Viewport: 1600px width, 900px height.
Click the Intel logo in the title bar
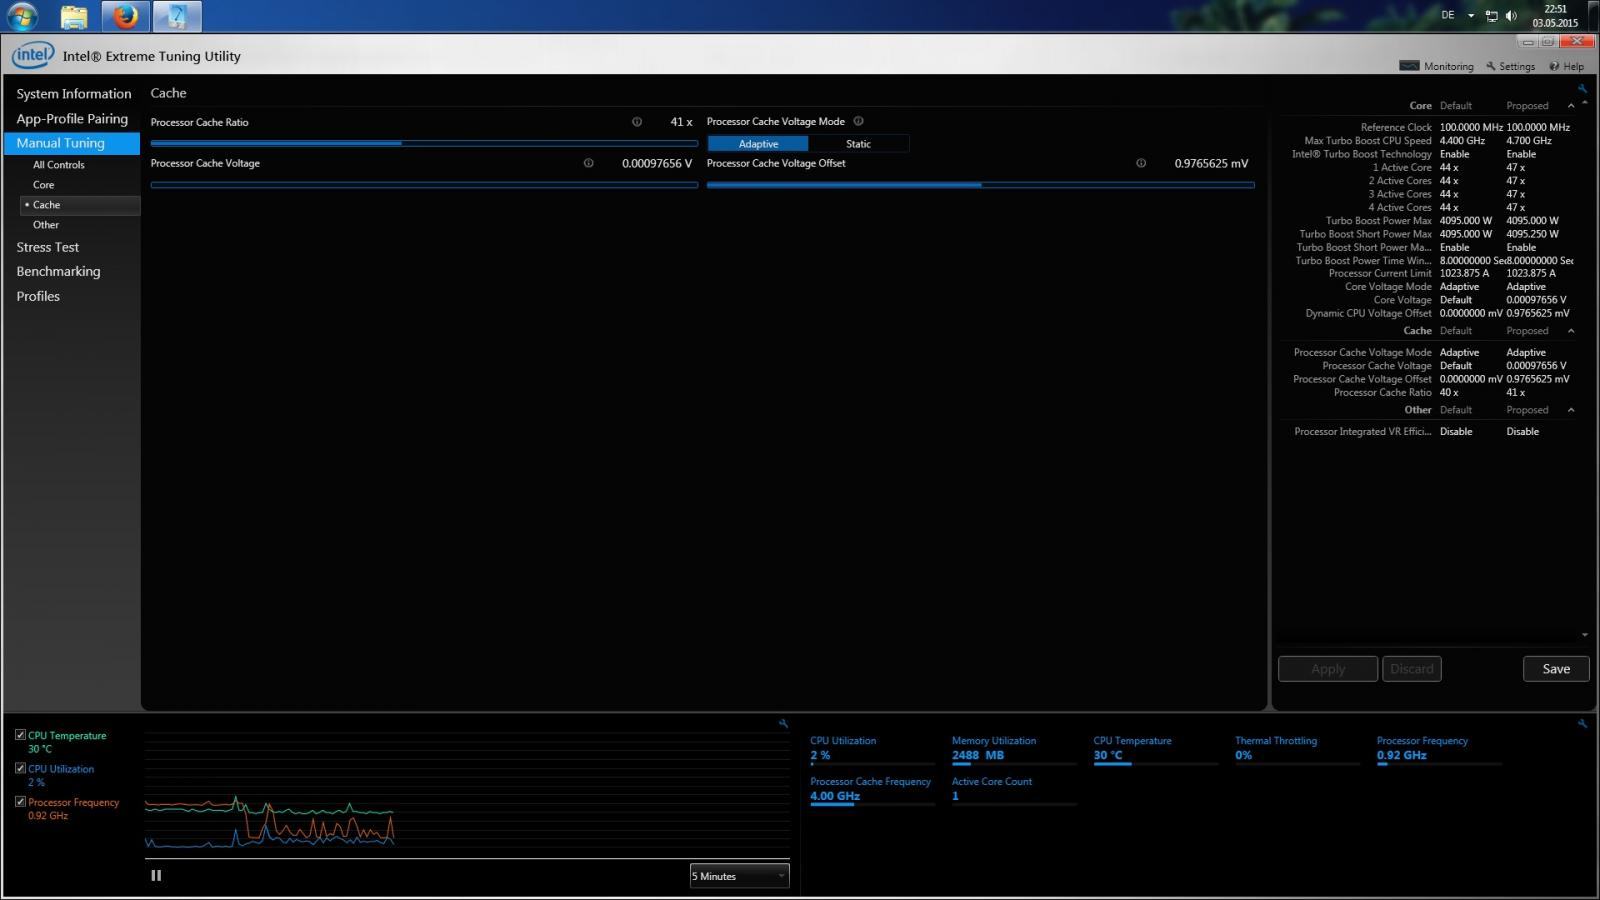[33, 56]
